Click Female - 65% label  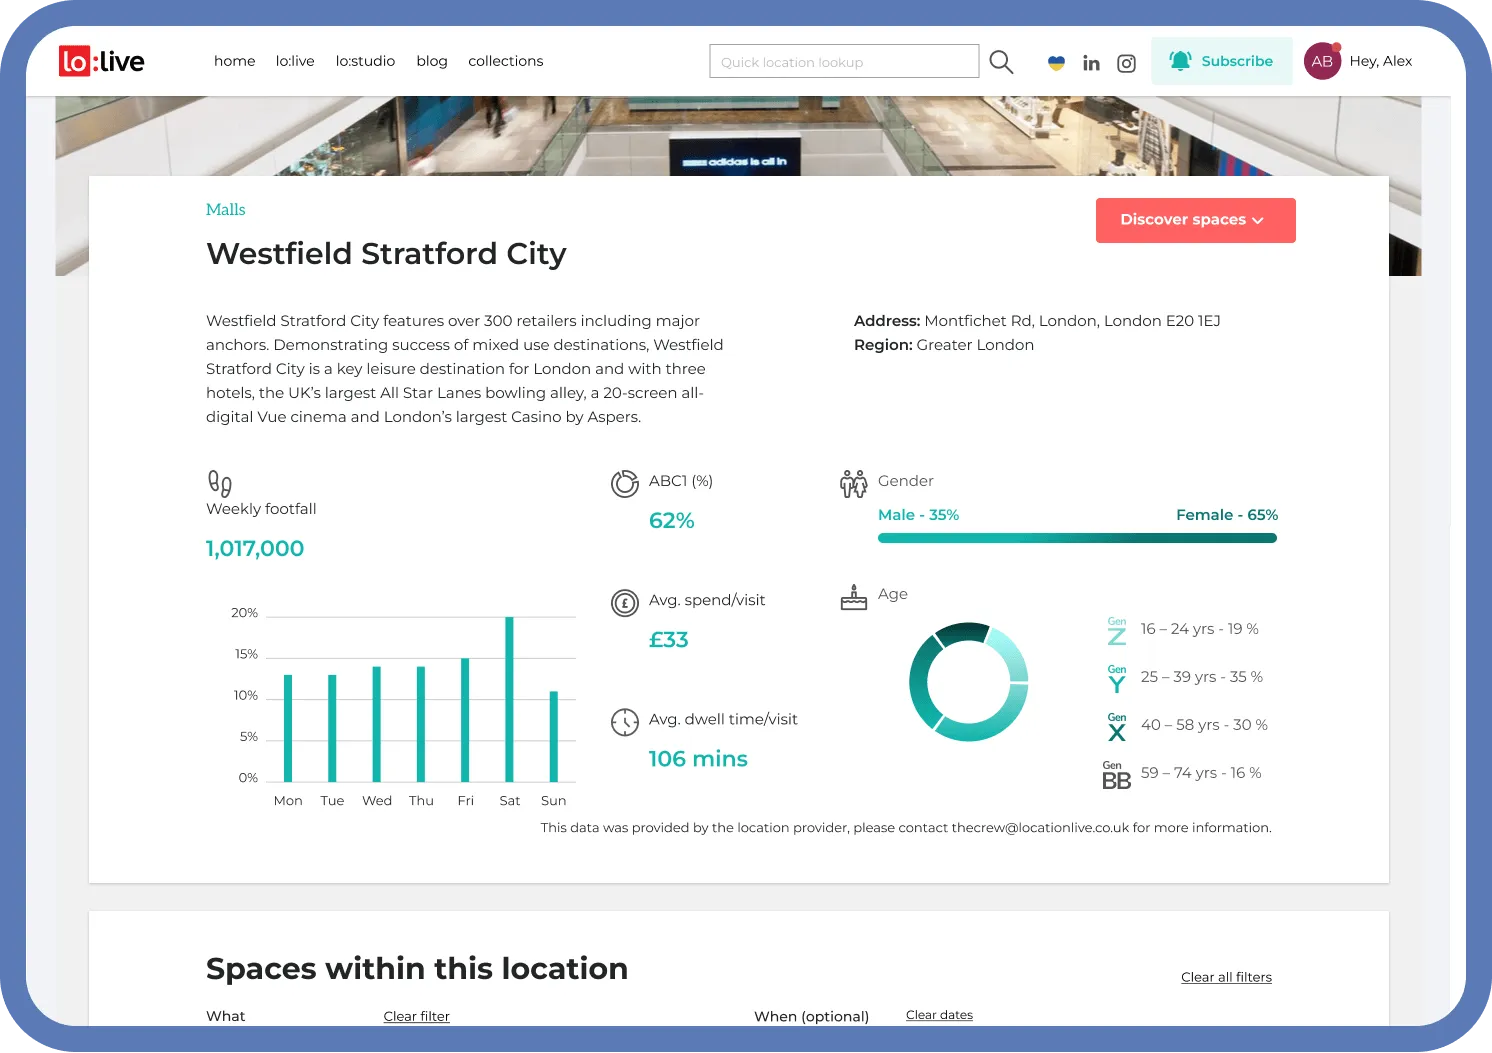tap(1227, 515)
